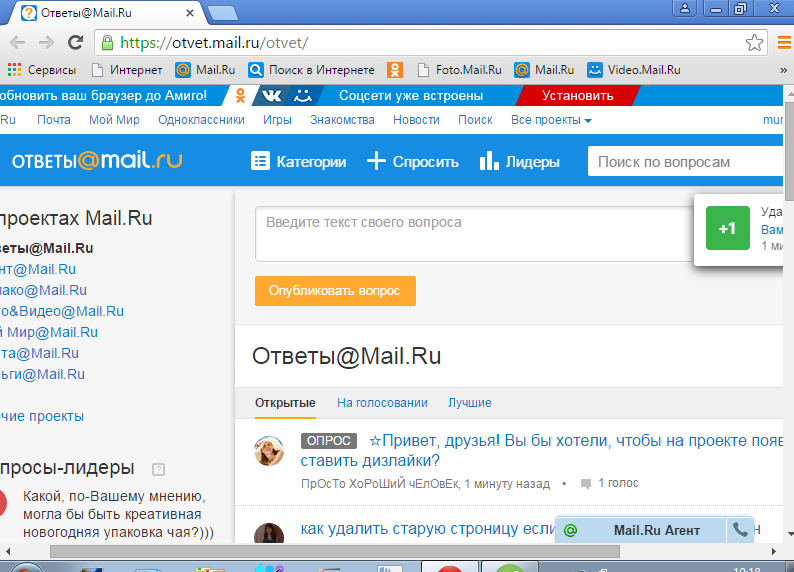
Task: Go forward using the browser forward arrow
Action: (47, 43)
